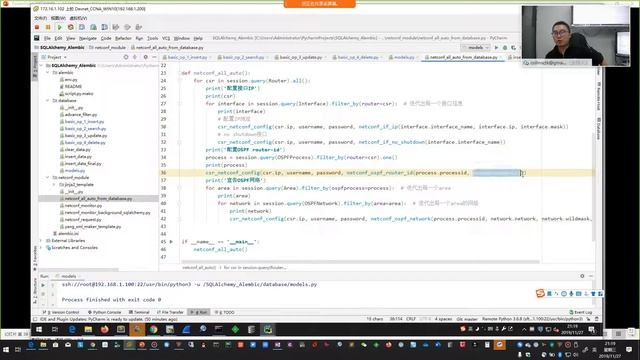The height and width of the screenshot is (360, 640).
Task: Click the rerun green arrow in the Run panel
Action: coord(43,285)
